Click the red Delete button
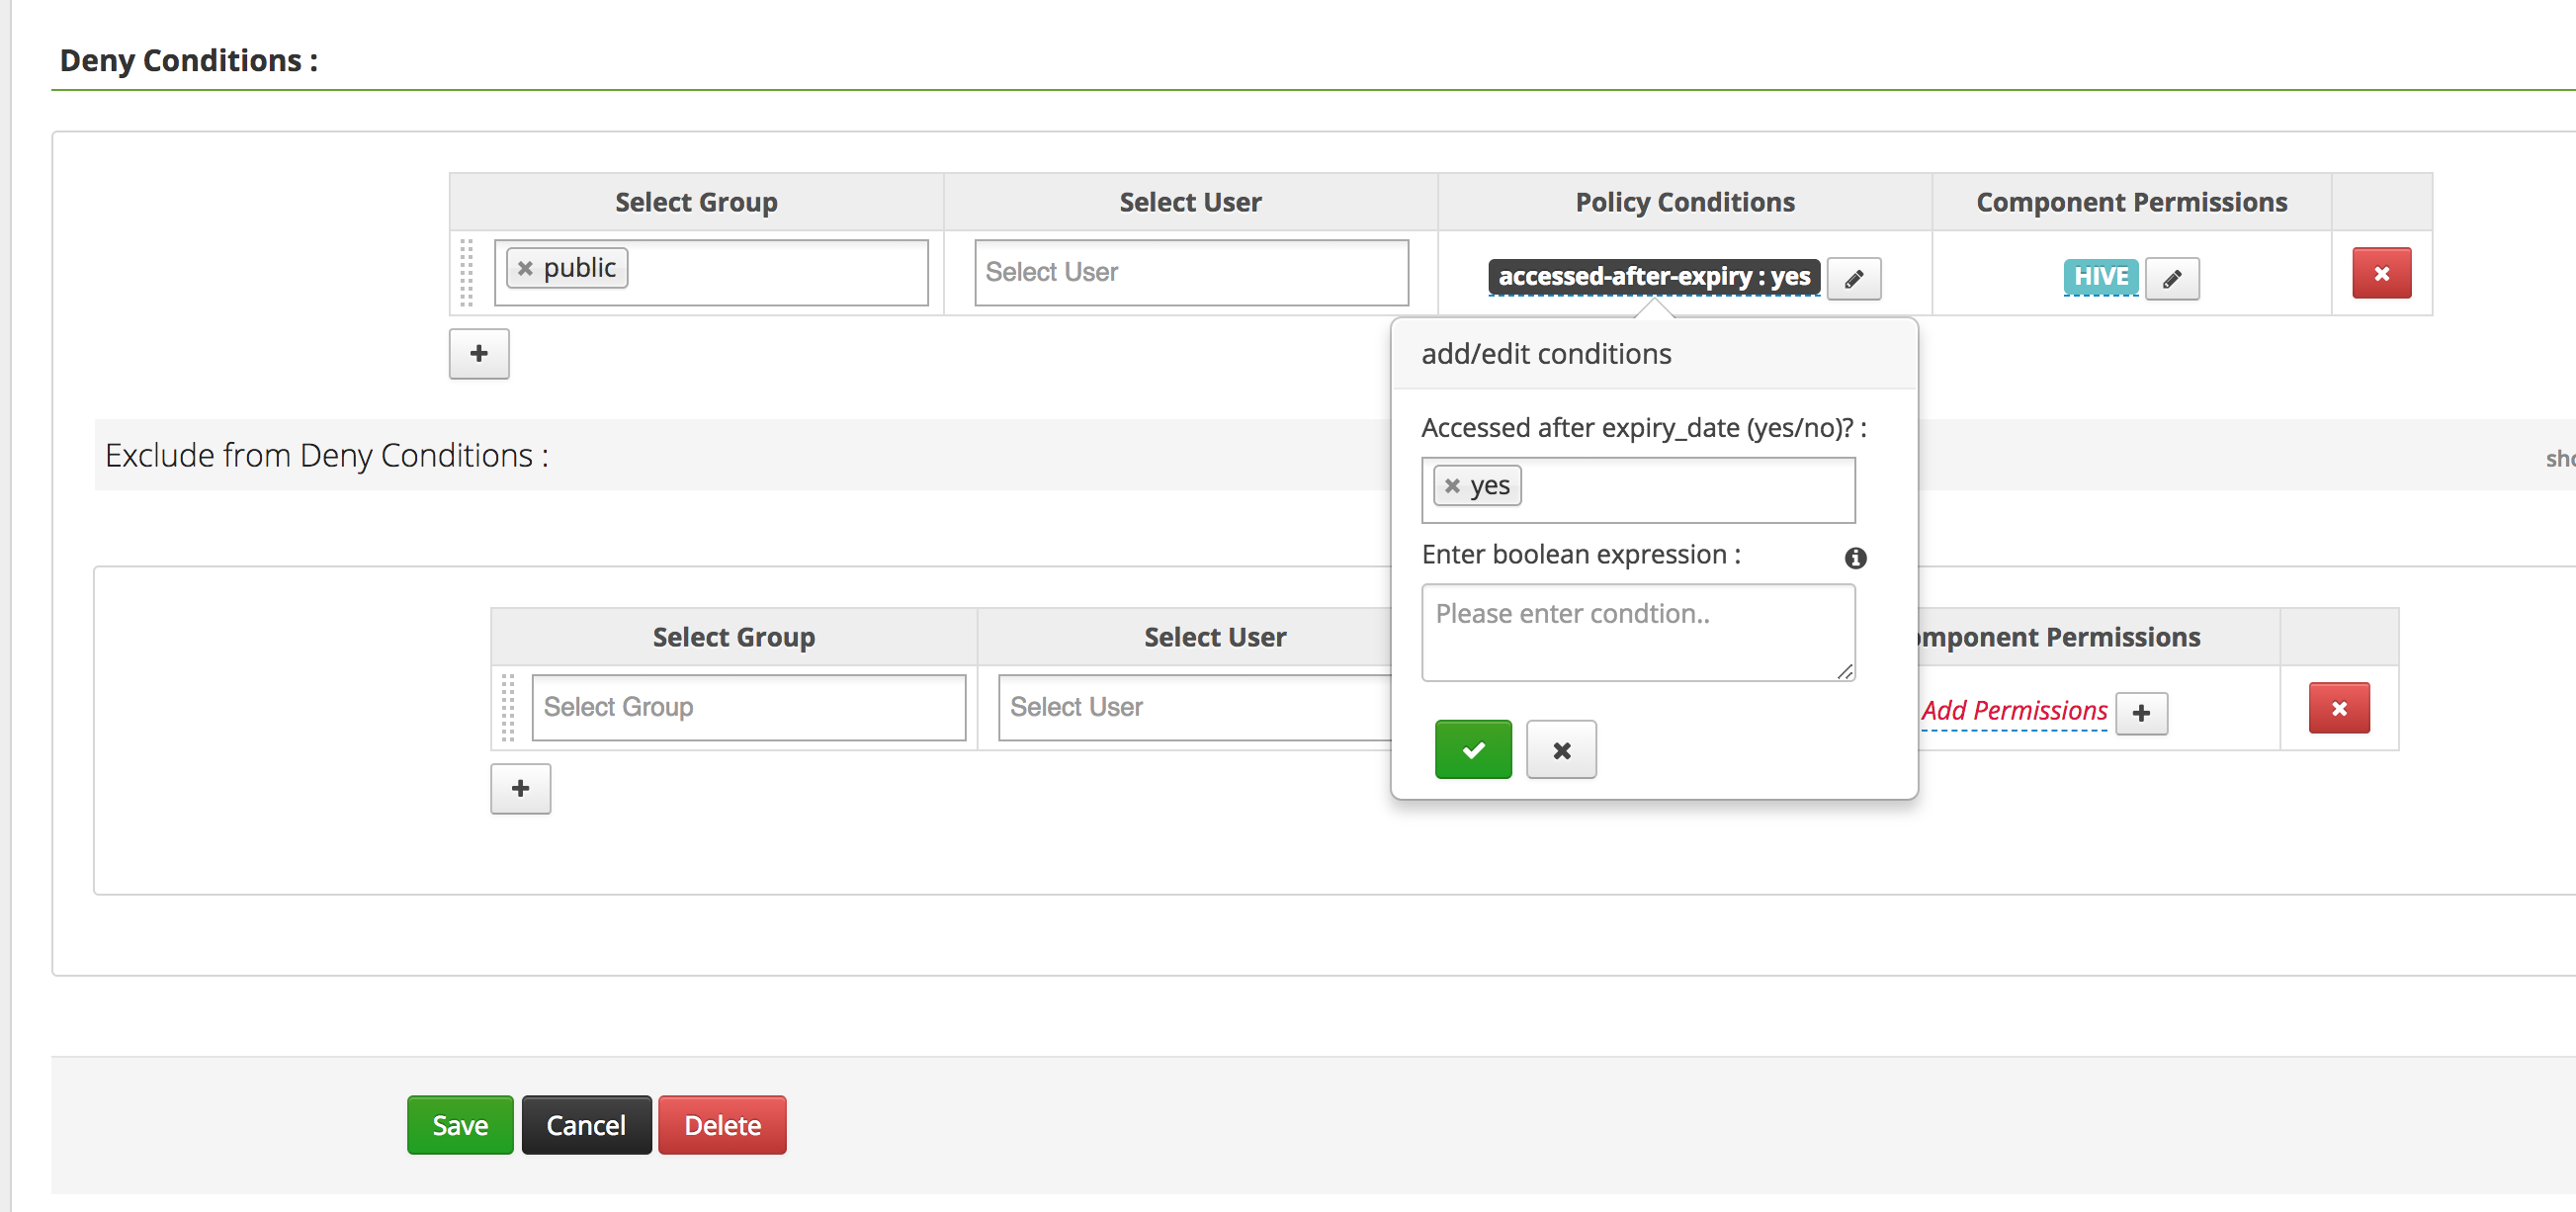The width and height of the screenshot is (2576, 1212). [722, 1125]
